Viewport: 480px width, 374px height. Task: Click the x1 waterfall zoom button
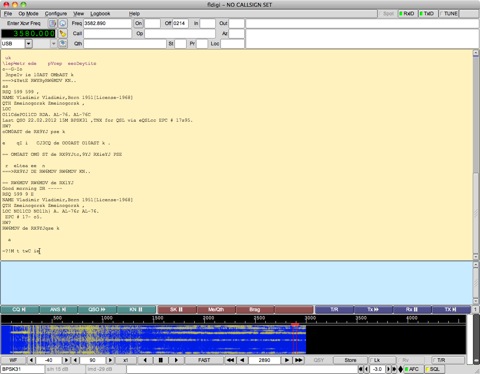click(126, 360)
